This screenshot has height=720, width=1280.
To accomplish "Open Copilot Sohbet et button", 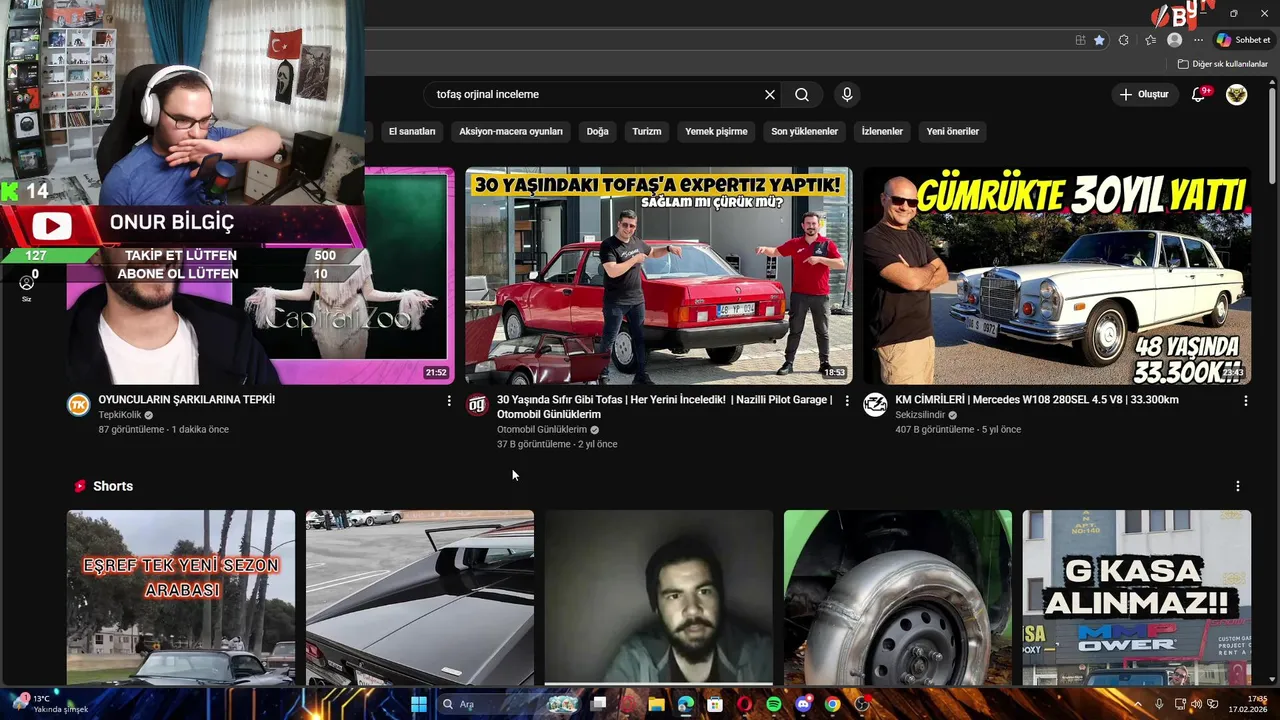I will tap(1243, 40).
